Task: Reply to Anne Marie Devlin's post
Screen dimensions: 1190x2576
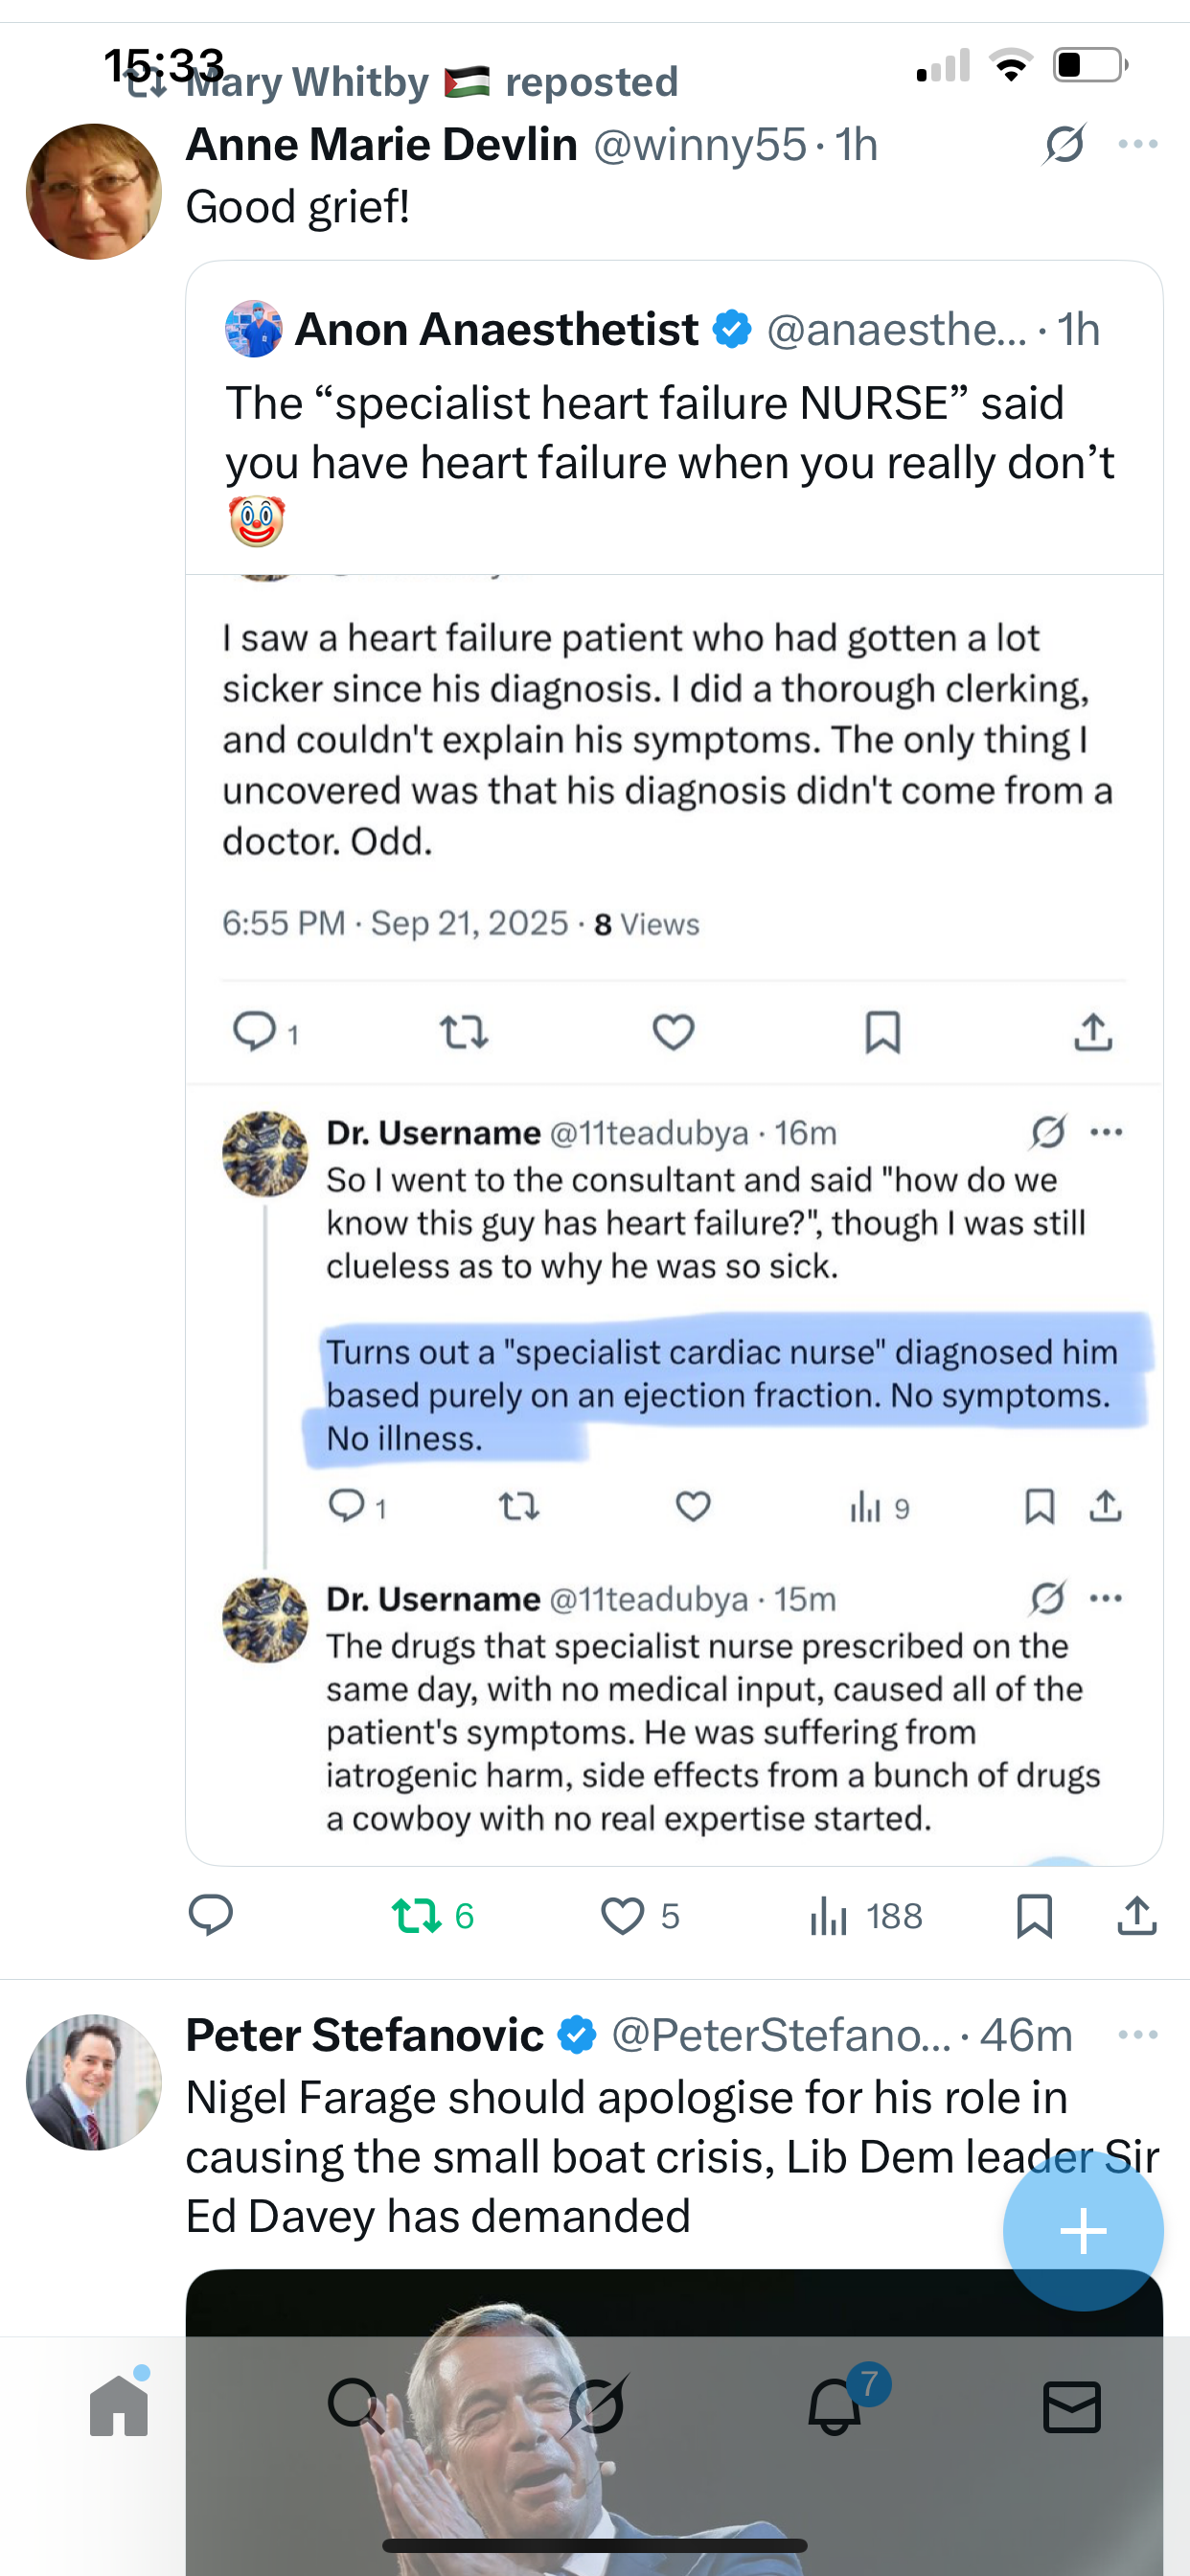Action: click(x=211, y=1916)
